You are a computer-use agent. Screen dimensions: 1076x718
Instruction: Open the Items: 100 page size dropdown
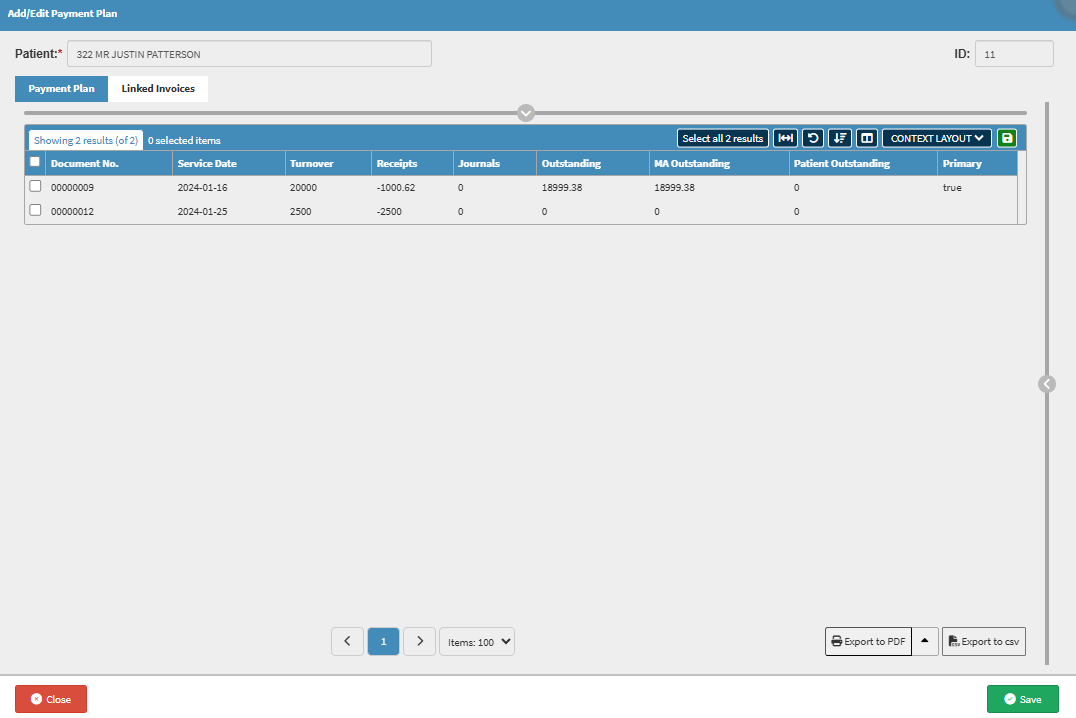click(x=477, y=642)
